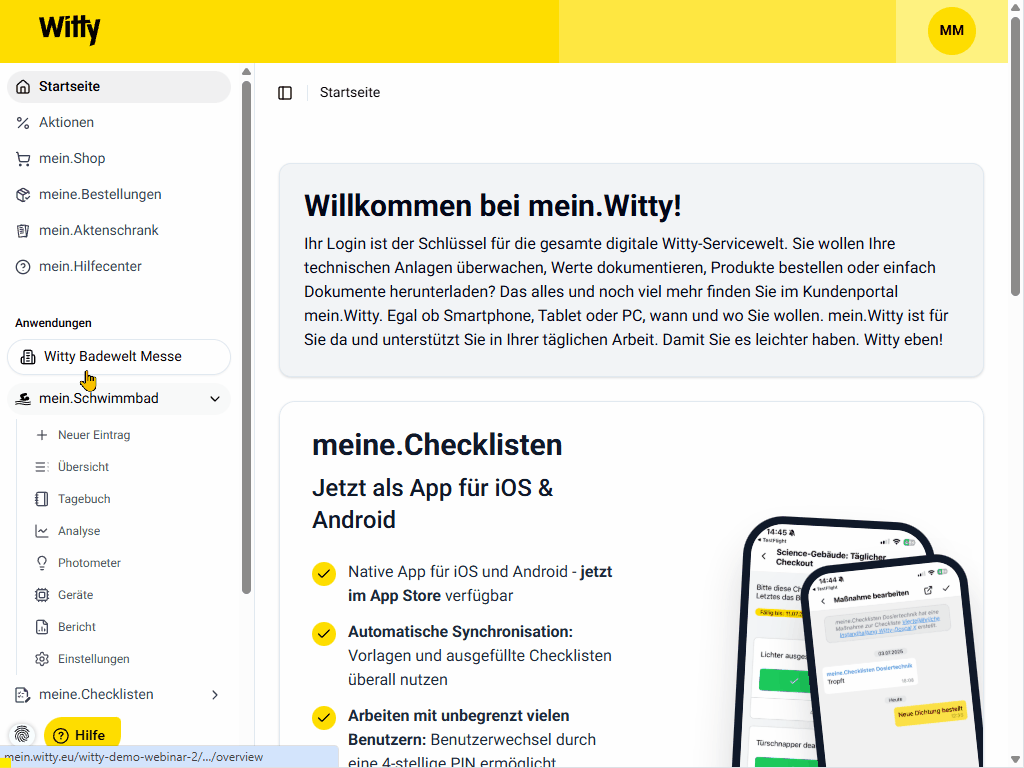Click the mein.Hilfecenter question mark icon
The height and width of the screenshot is (768, 1024).
click(23, 266)
